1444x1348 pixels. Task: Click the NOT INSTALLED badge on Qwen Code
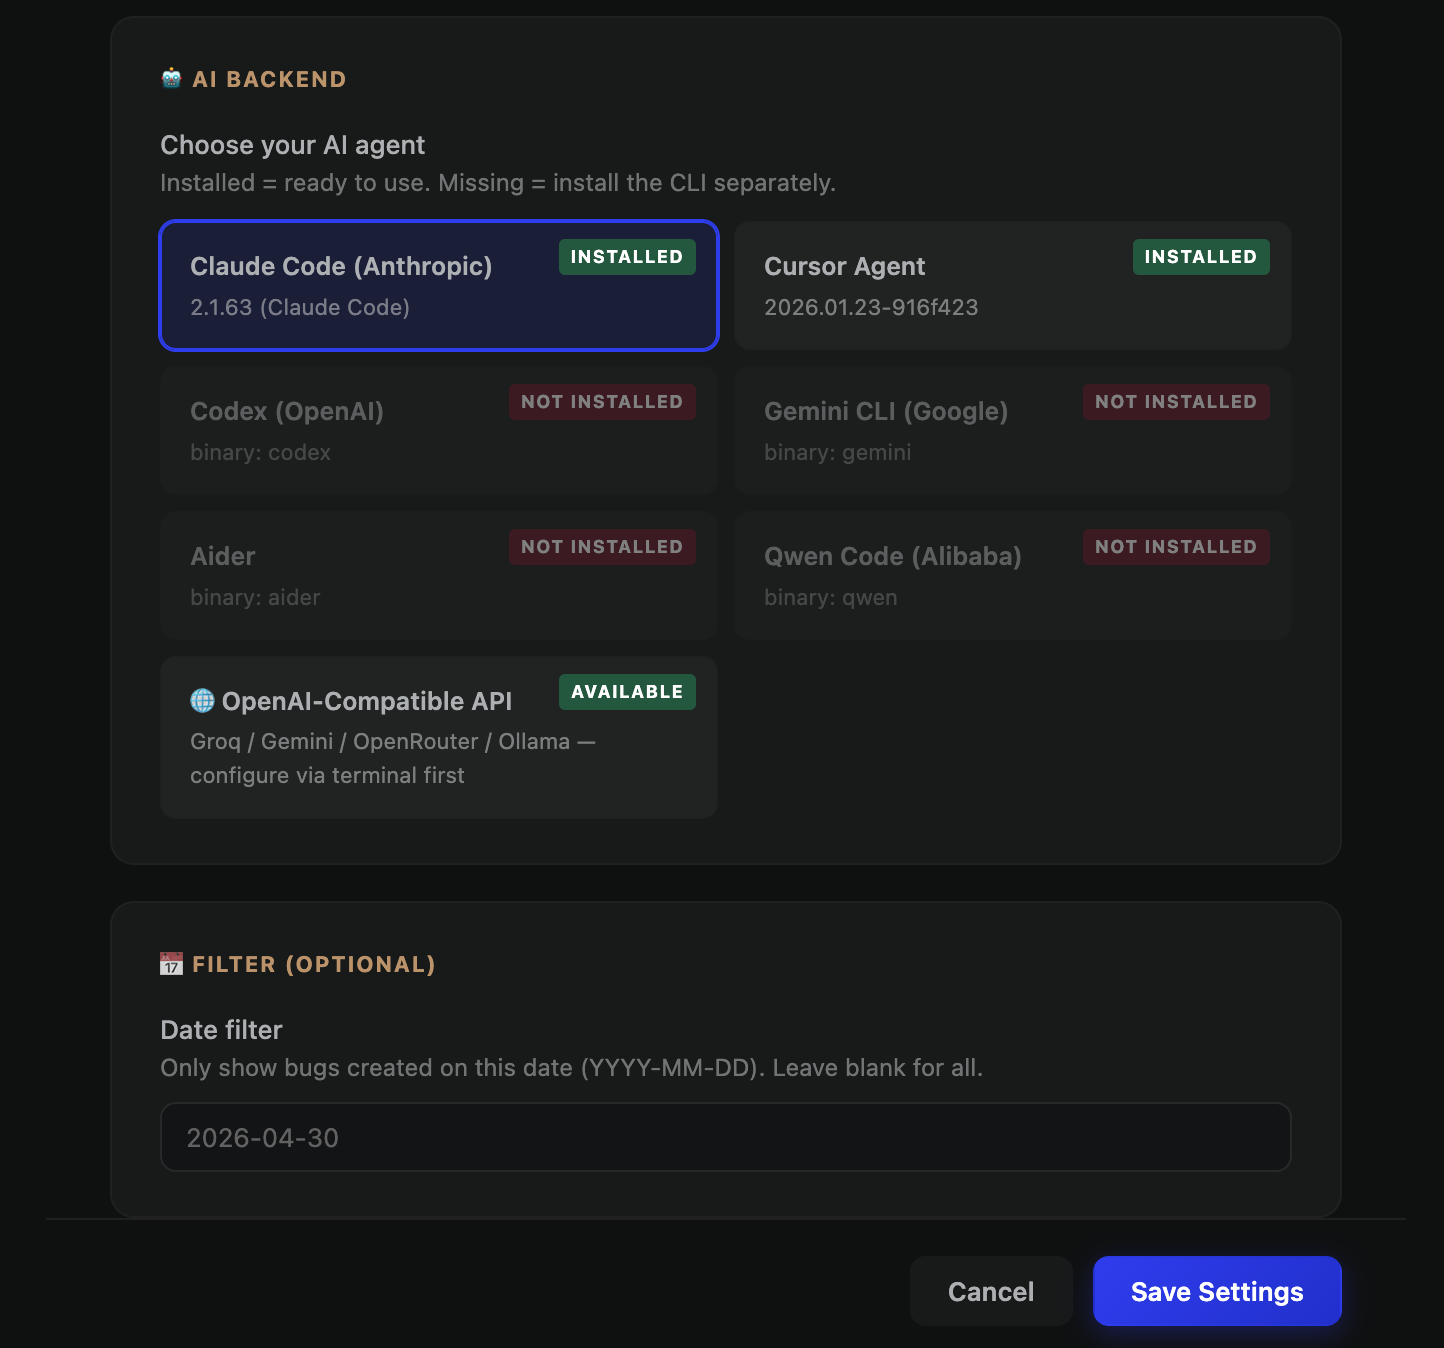(1176, 547)
